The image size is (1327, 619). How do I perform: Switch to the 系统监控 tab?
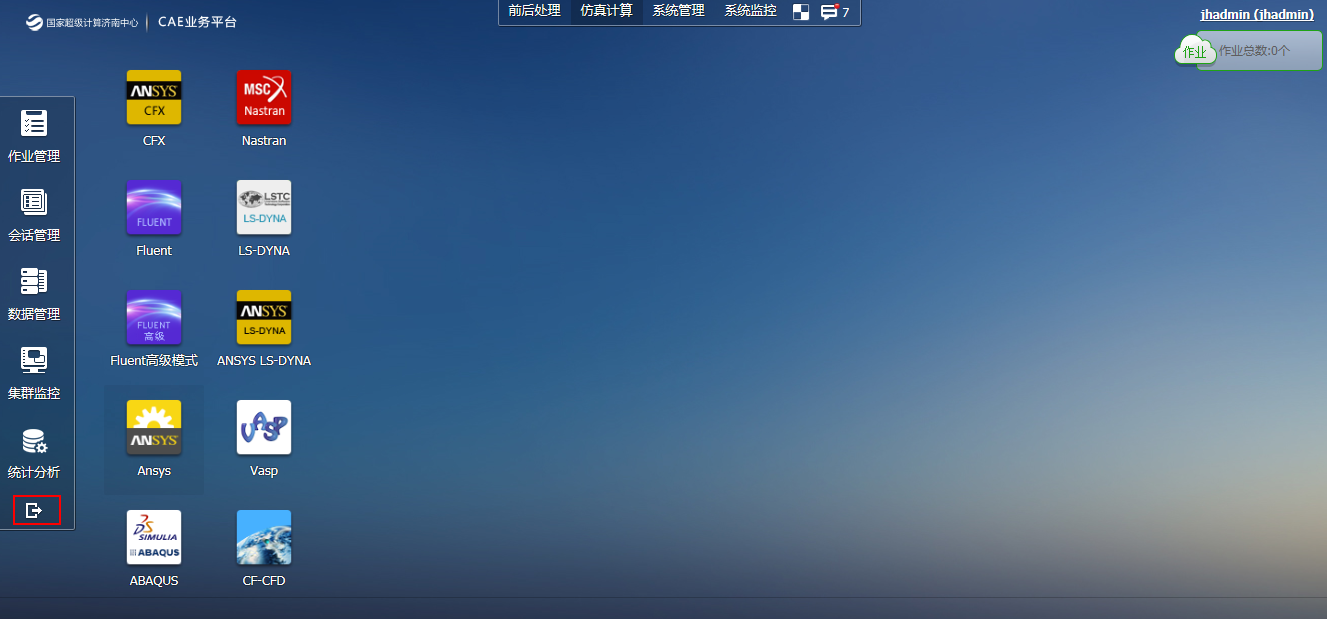(751, 11)
